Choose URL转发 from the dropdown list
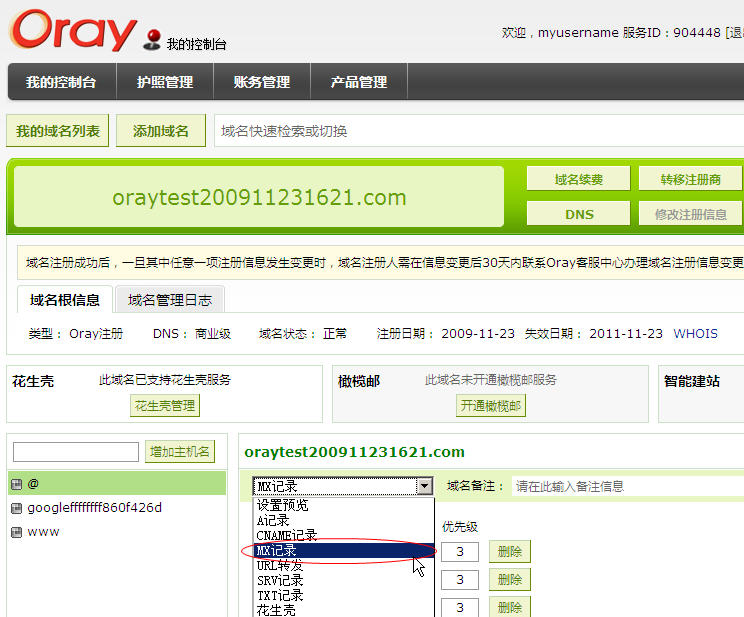744x617 pixels. point(344,566)
